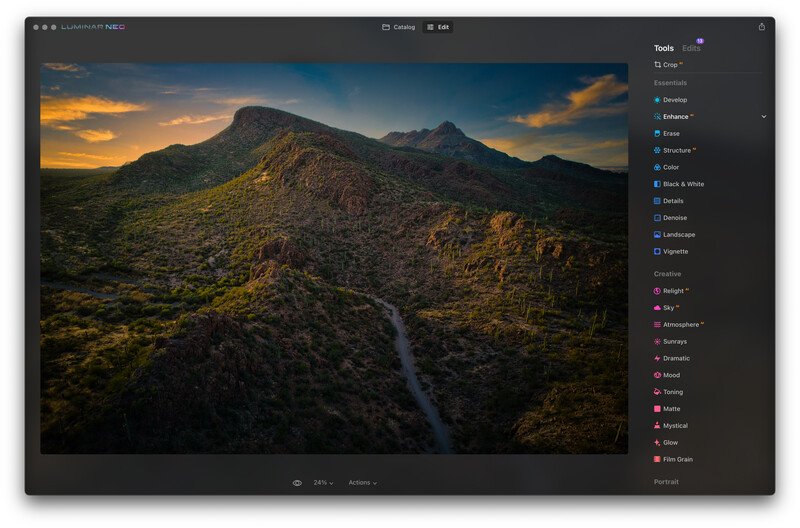Click the Creative section heading
Screen dimensions: 800x528
pos(667,274)
